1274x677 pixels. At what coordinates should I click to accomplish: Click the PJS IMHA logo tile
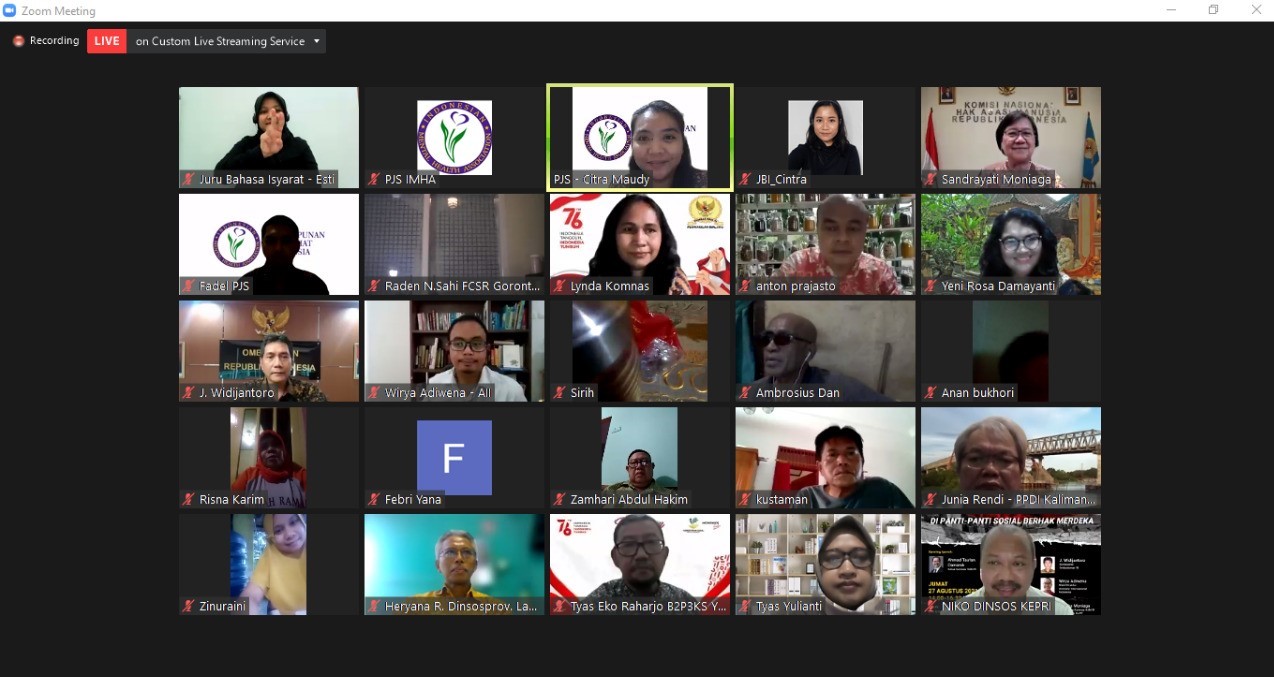(454, 137)
